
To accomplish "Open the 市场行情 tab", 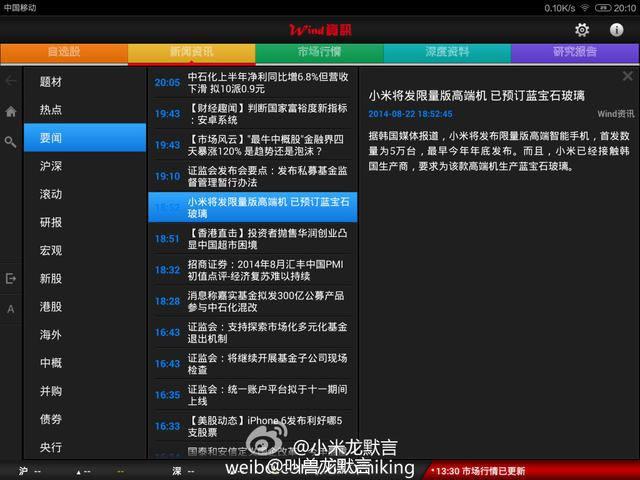I will click(x=320, y=53).
